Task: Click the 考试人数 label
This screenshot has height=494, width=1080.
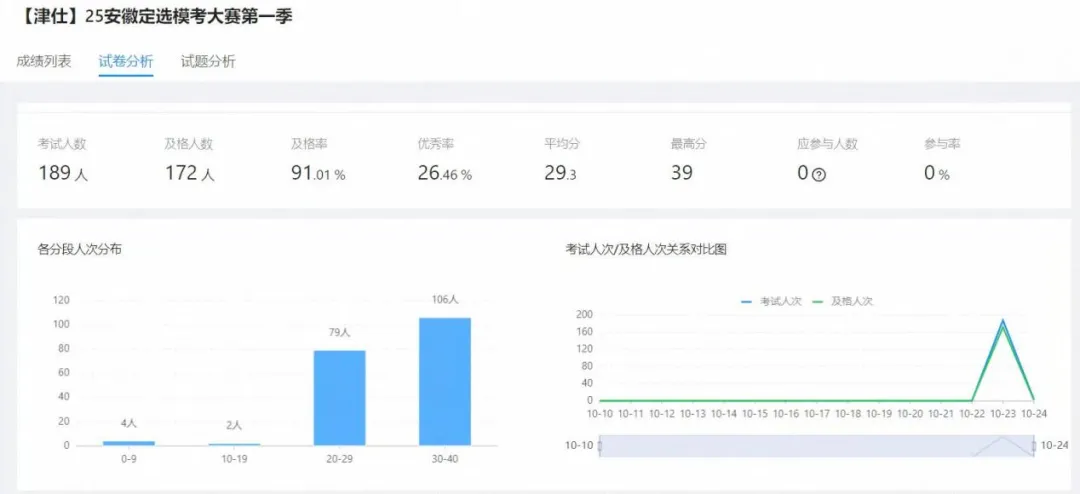Action: tap(63, 144)
